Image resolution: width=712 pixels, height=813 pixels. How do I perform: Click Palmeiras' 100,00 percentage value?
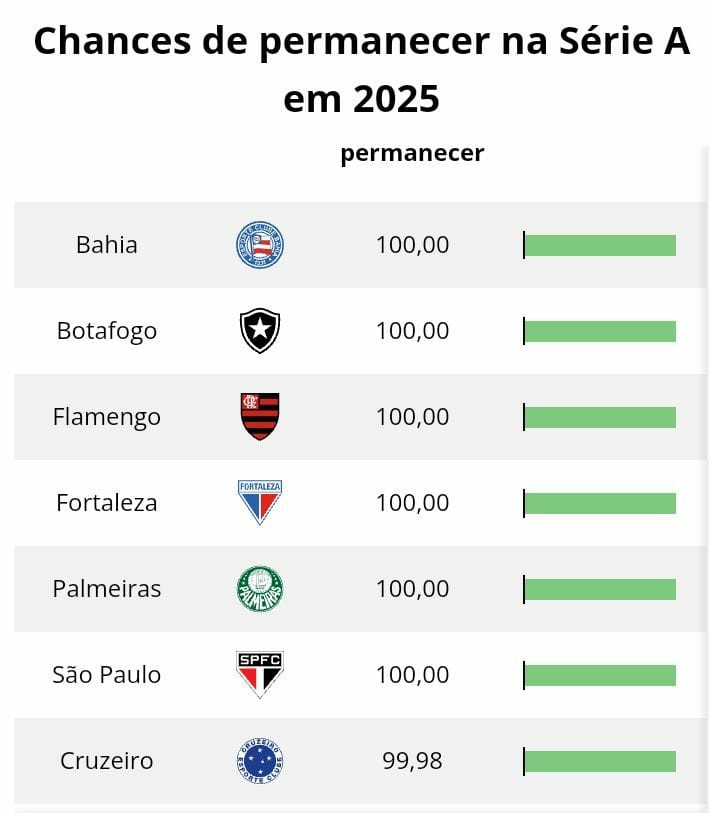[x=412, y=589]
